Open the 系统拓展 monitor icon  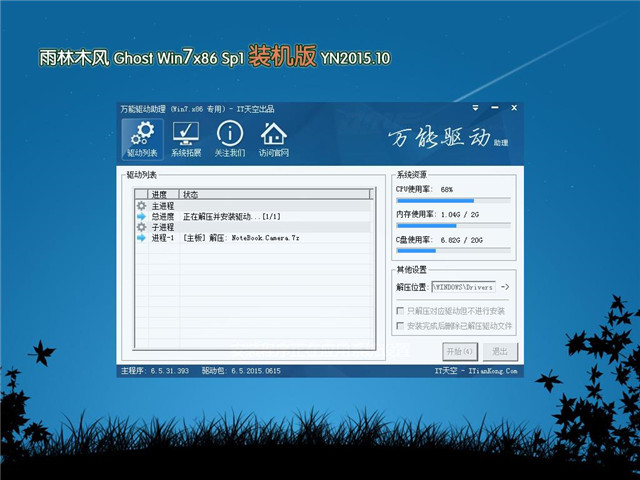pyautogui.click(x=186, y=140)
